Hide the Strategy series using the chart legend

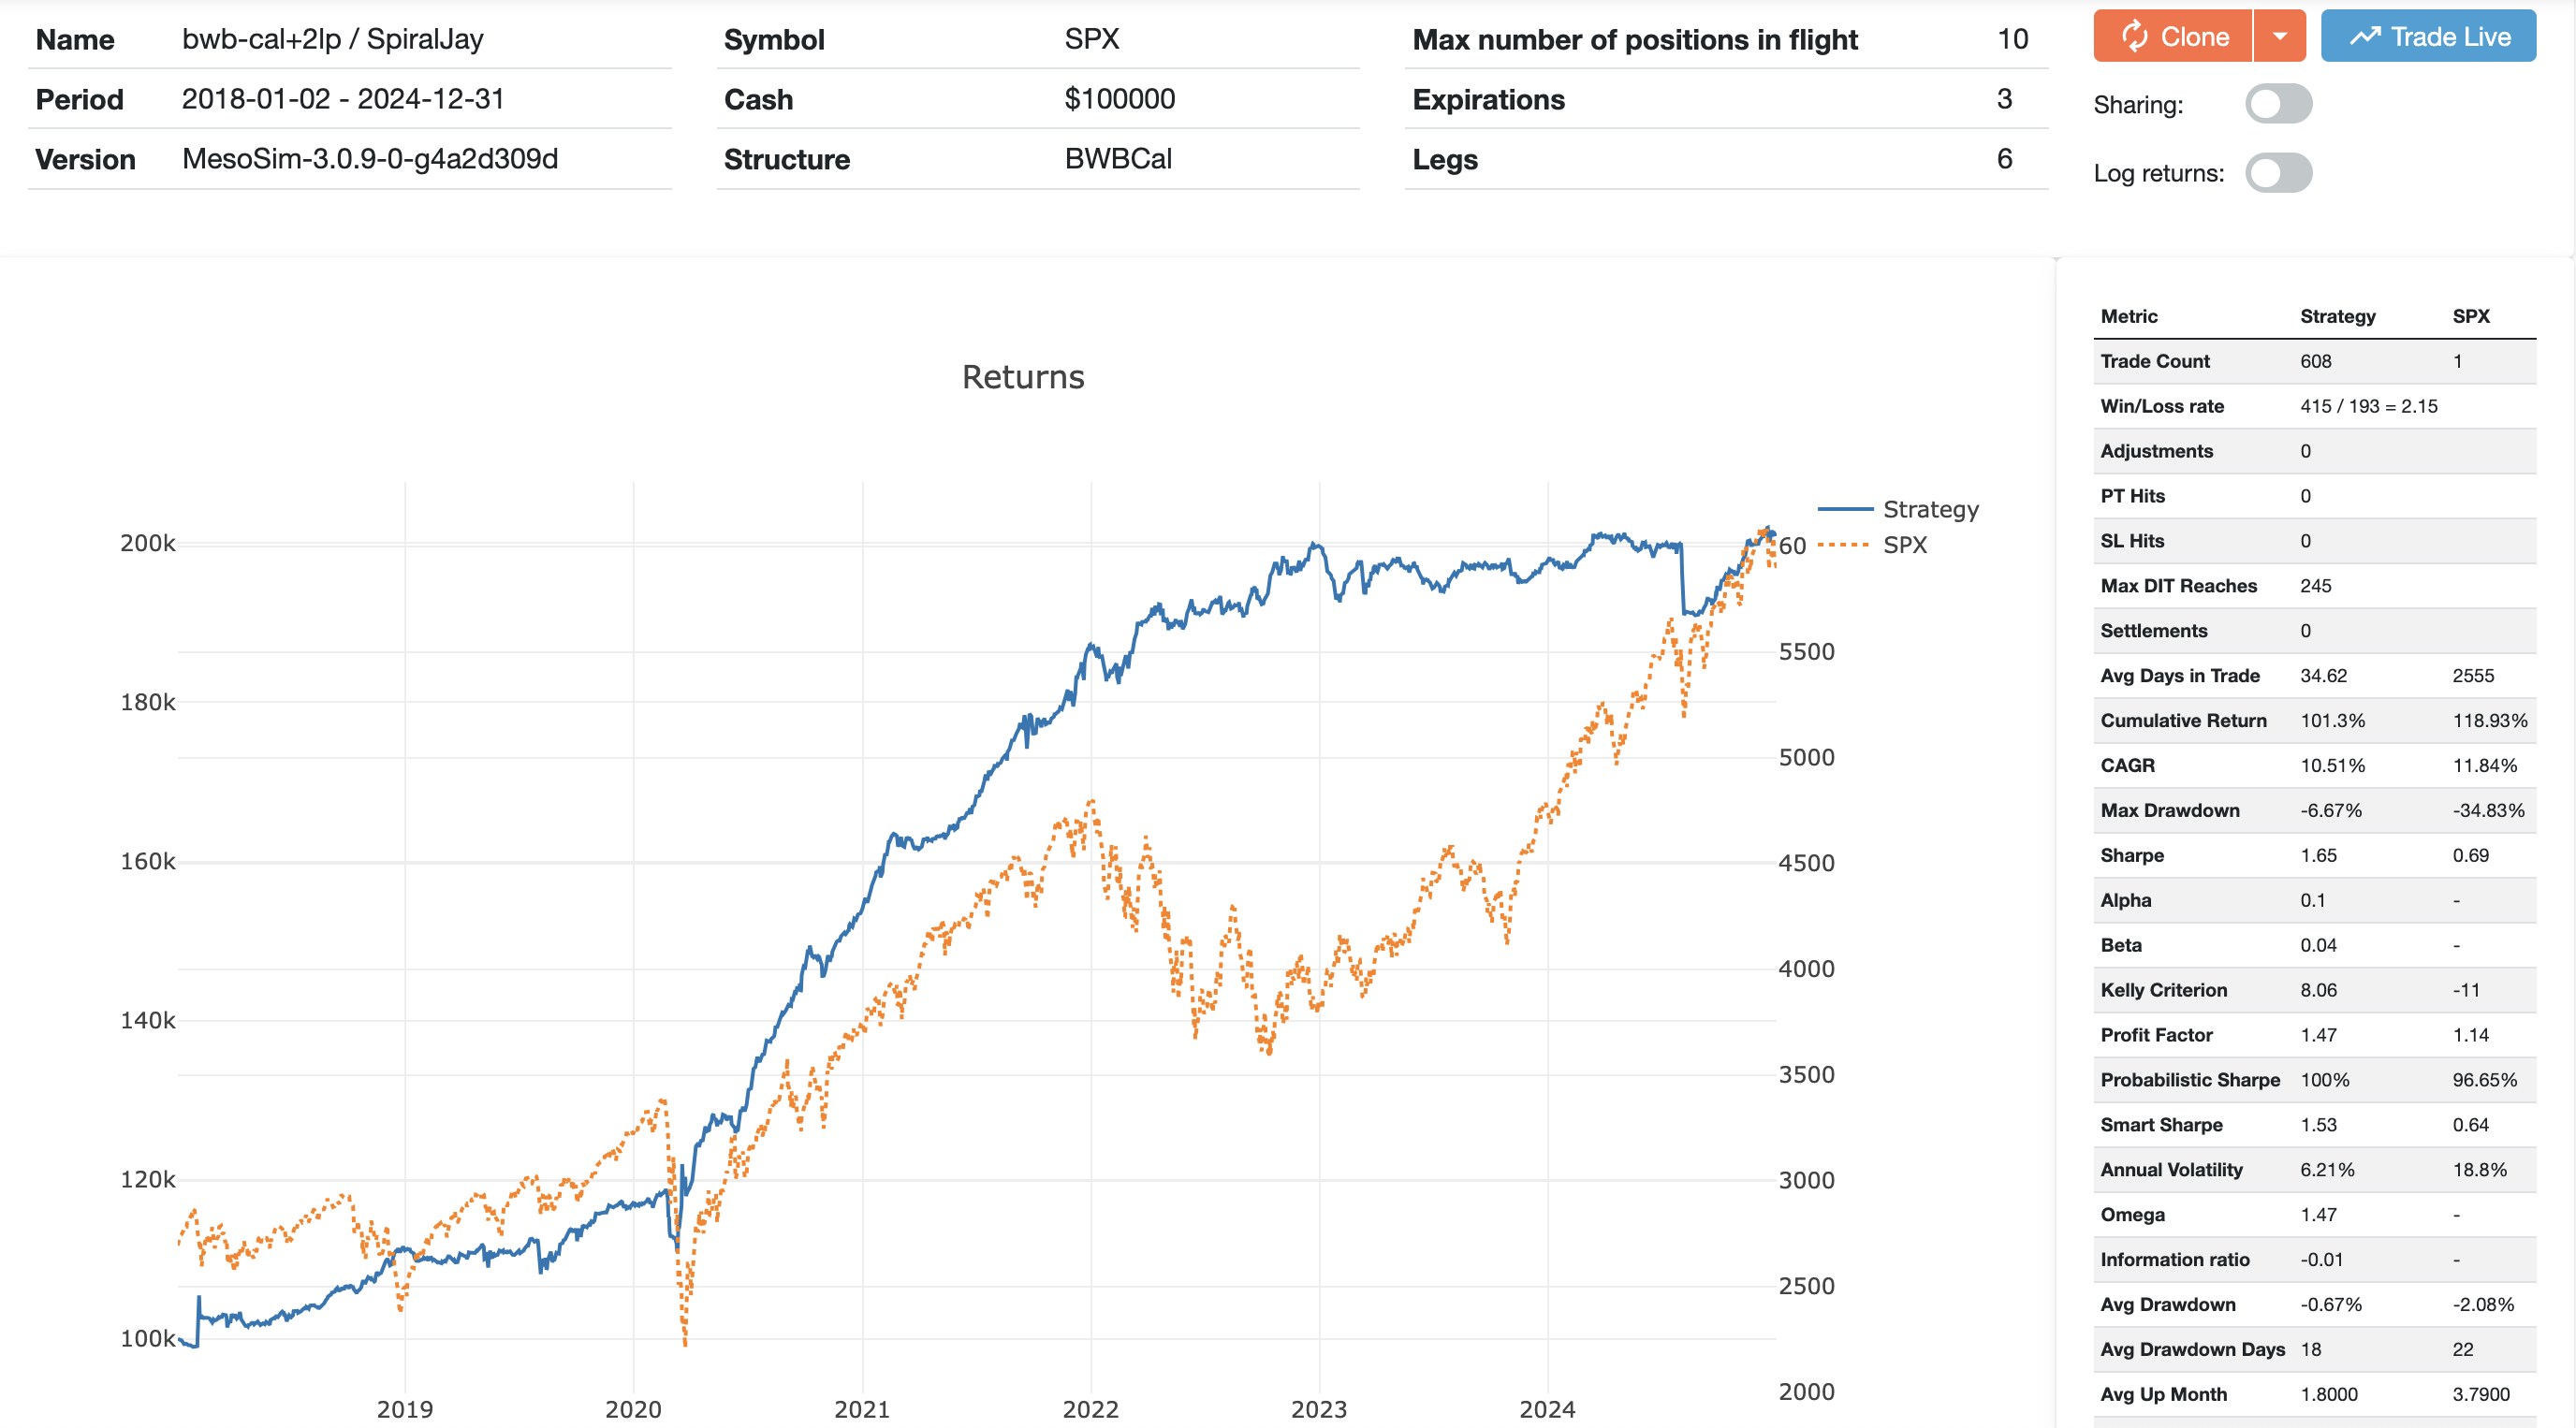click(1930, 508)
